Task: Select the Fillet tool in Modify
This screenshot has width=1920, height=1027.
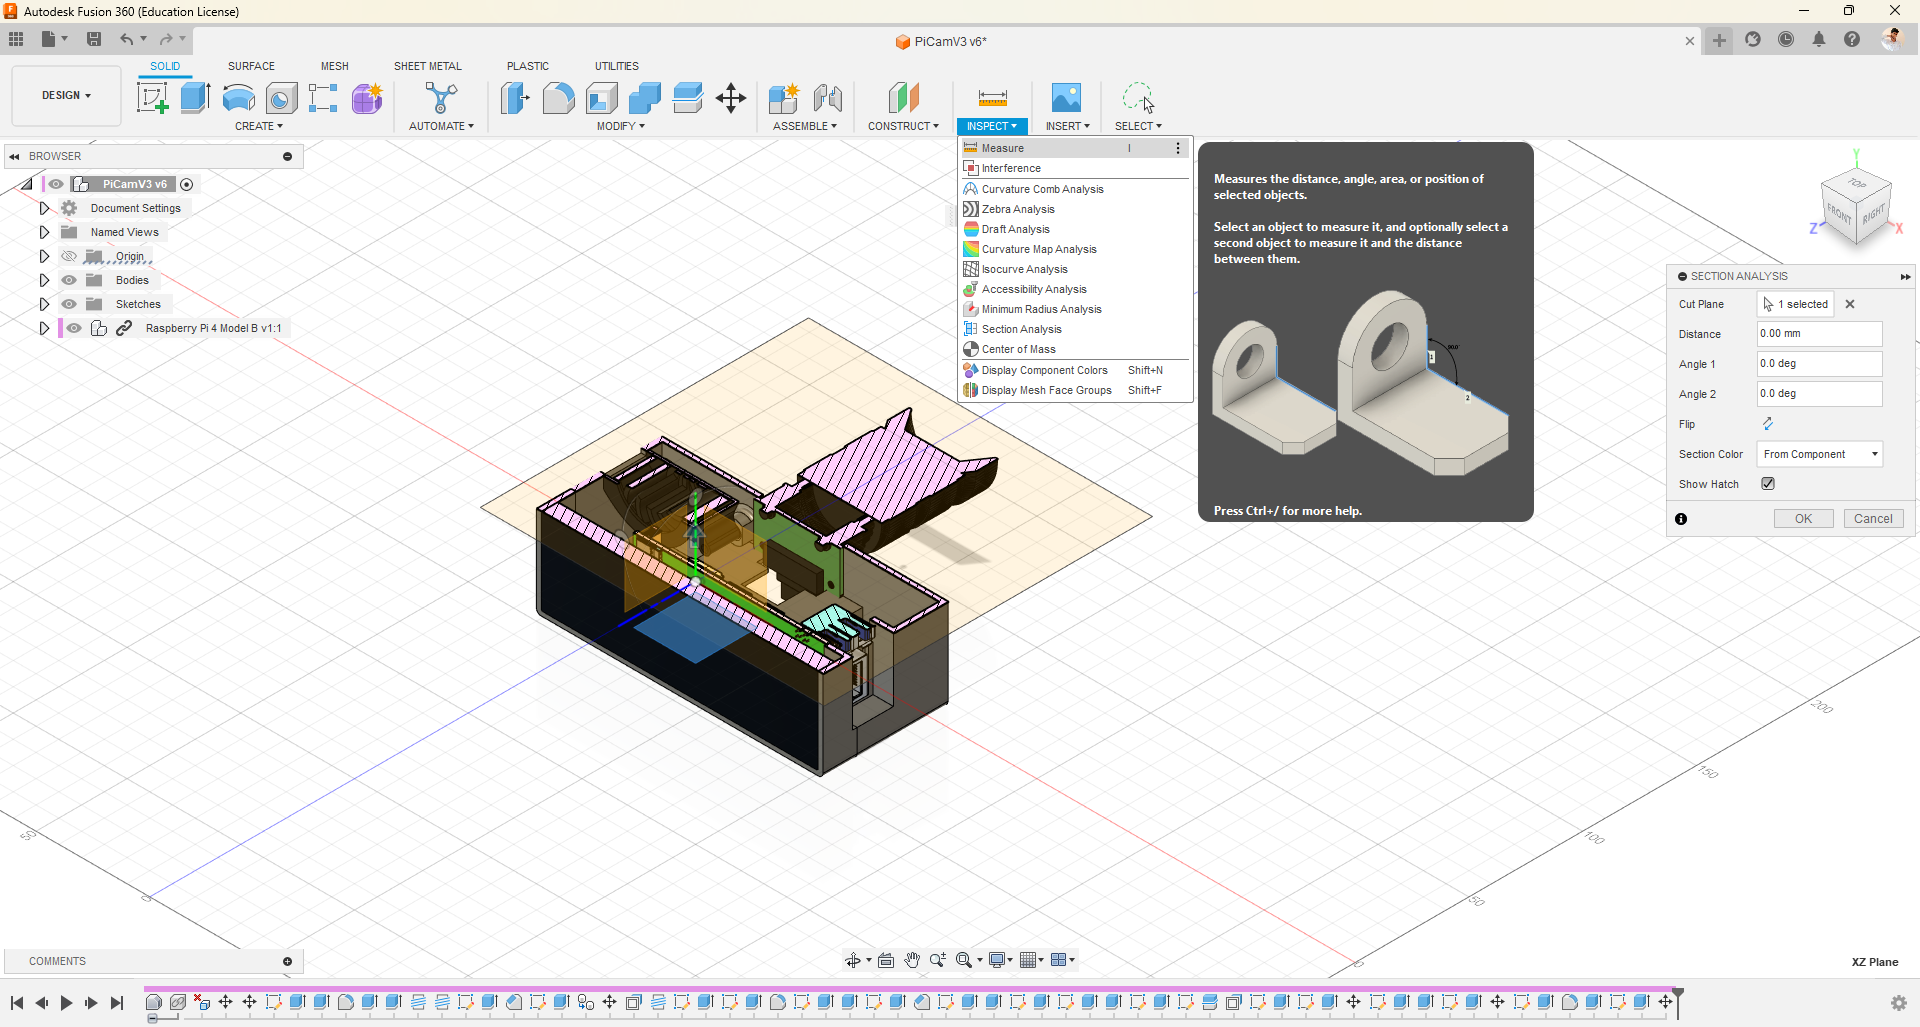Action: pos(558,98)
